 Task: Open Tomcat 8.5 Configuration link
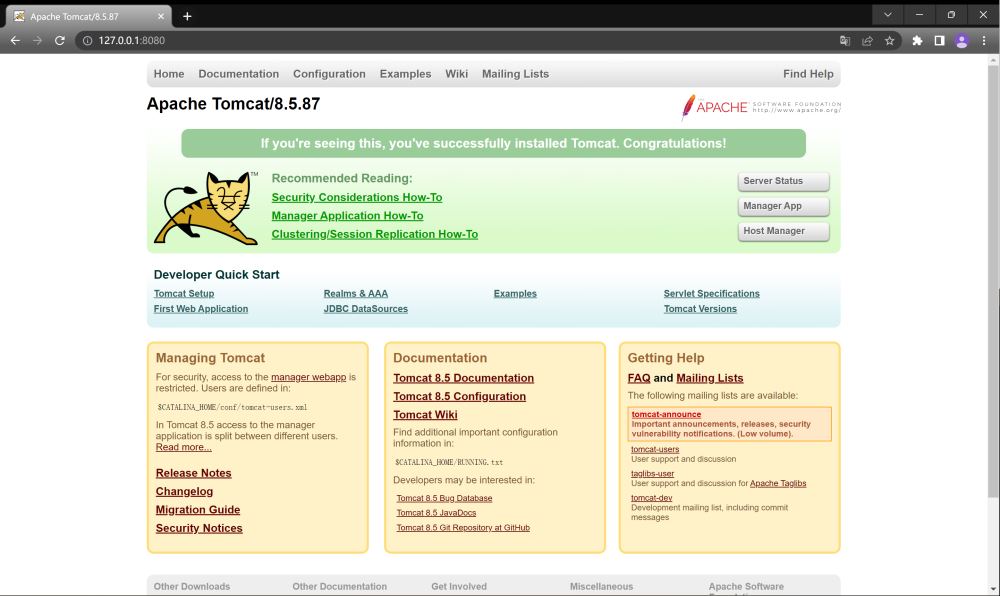click(459, 396)
